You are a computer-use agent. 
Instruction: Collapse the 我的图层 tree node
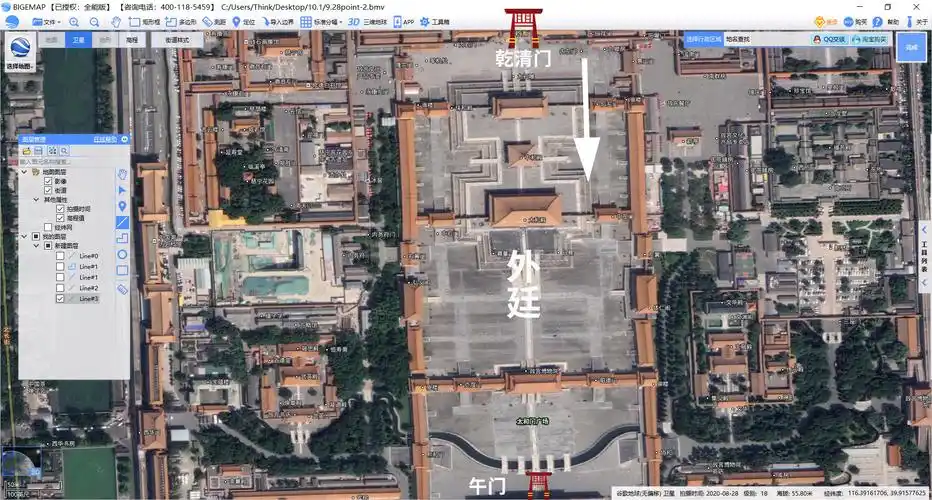click(24, 236)
